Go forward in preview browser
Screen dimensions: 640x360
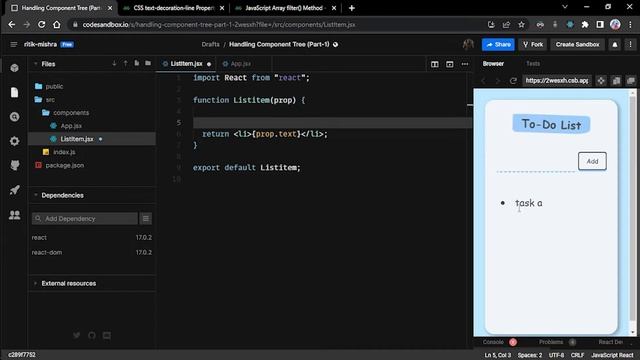[498, 80]
